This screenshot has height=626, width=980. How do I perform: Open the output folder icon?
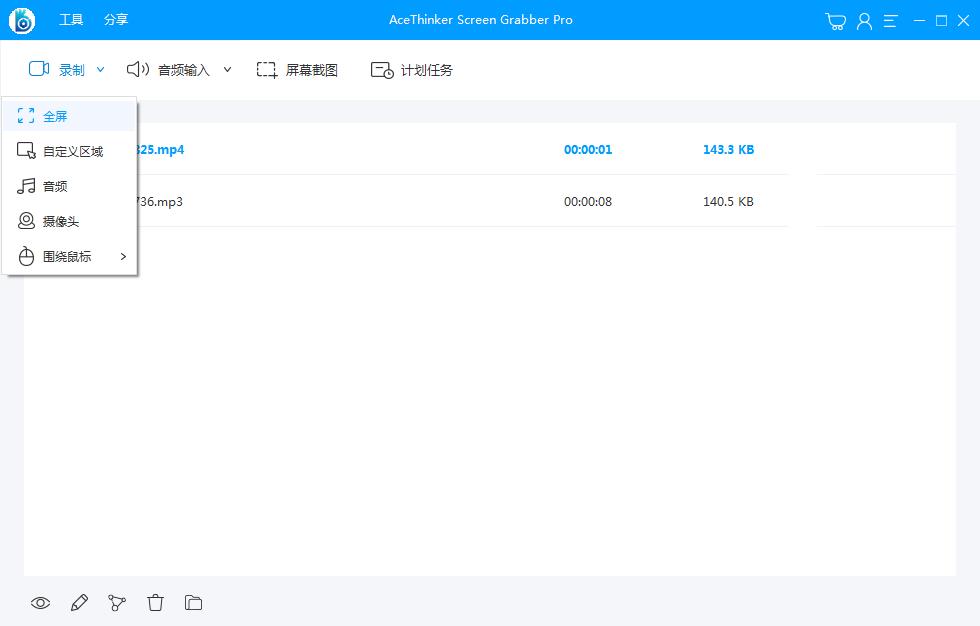coord(193,603)
